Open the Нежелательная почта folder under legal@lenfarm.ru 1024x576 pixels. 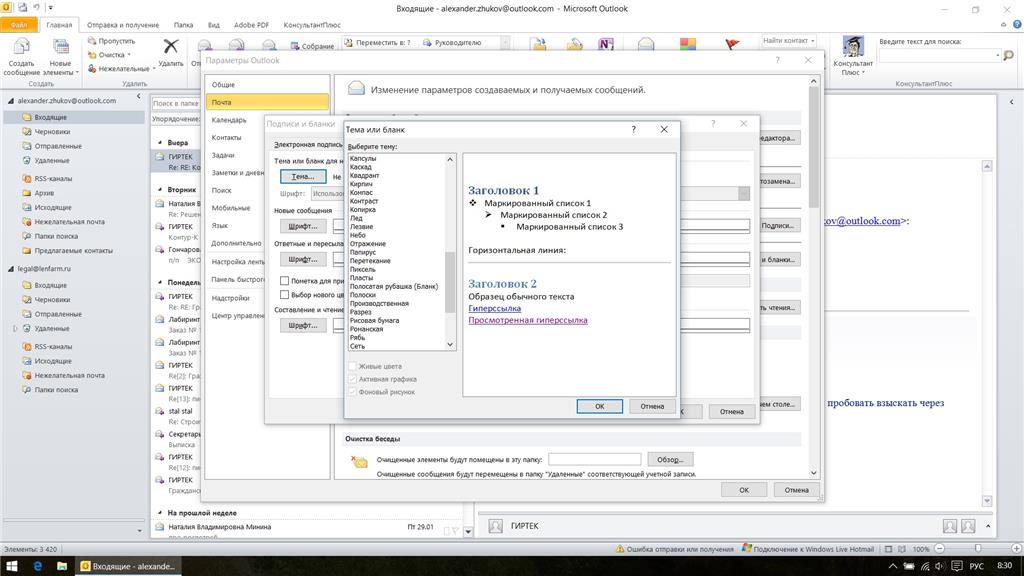coord(69,376)
